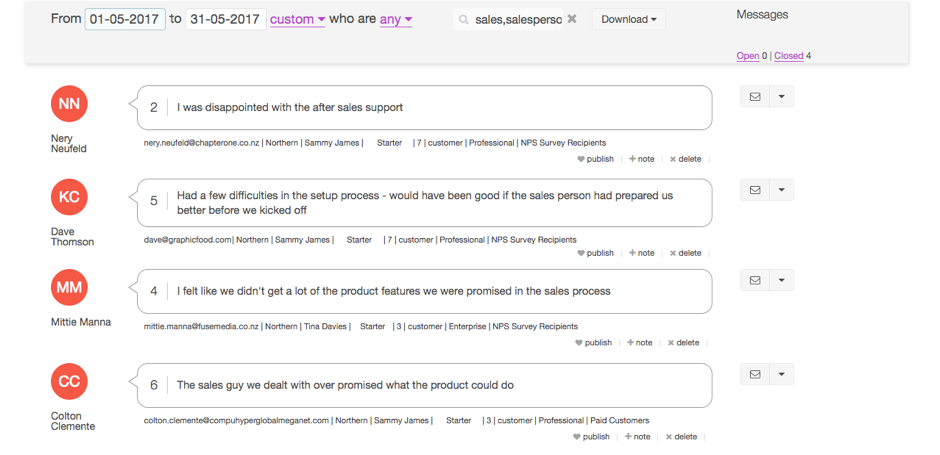Click the envelope icon for Colton Clemente's comment
940x455 pixels.
coord(755,374)
